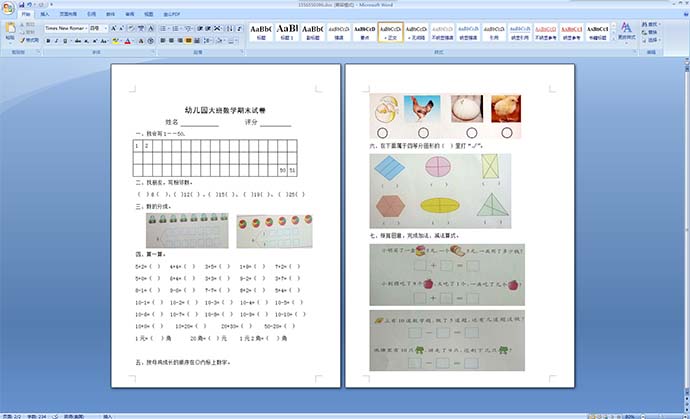Insert enclosed character icon
The height and width of the screenshot is (419, 690).
(x=150, y=41)
